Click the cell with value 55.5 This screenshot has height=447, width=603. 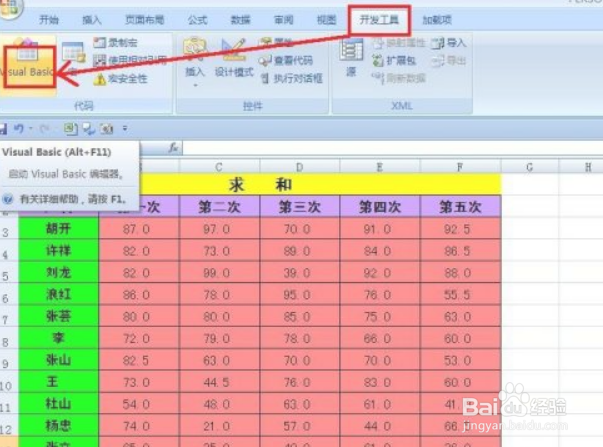coord(460,295)
